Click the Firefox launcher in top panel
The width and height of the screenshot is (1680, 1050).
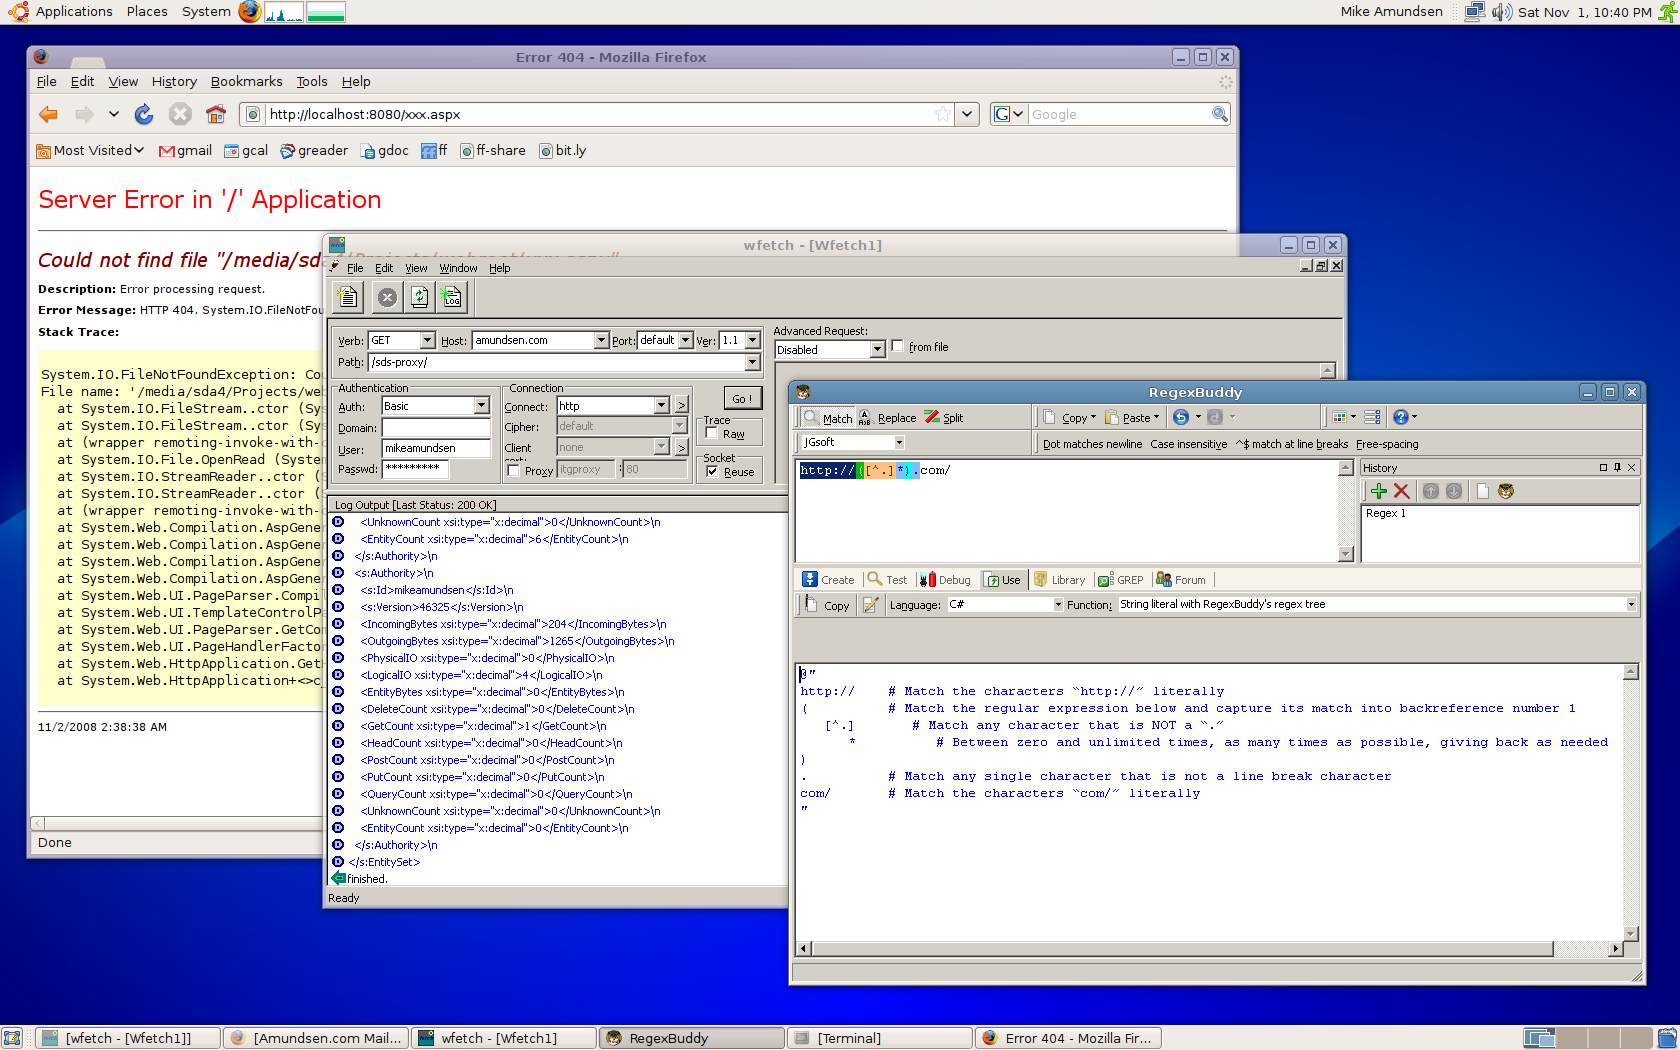pyautogui.click(x=250, y=12)
